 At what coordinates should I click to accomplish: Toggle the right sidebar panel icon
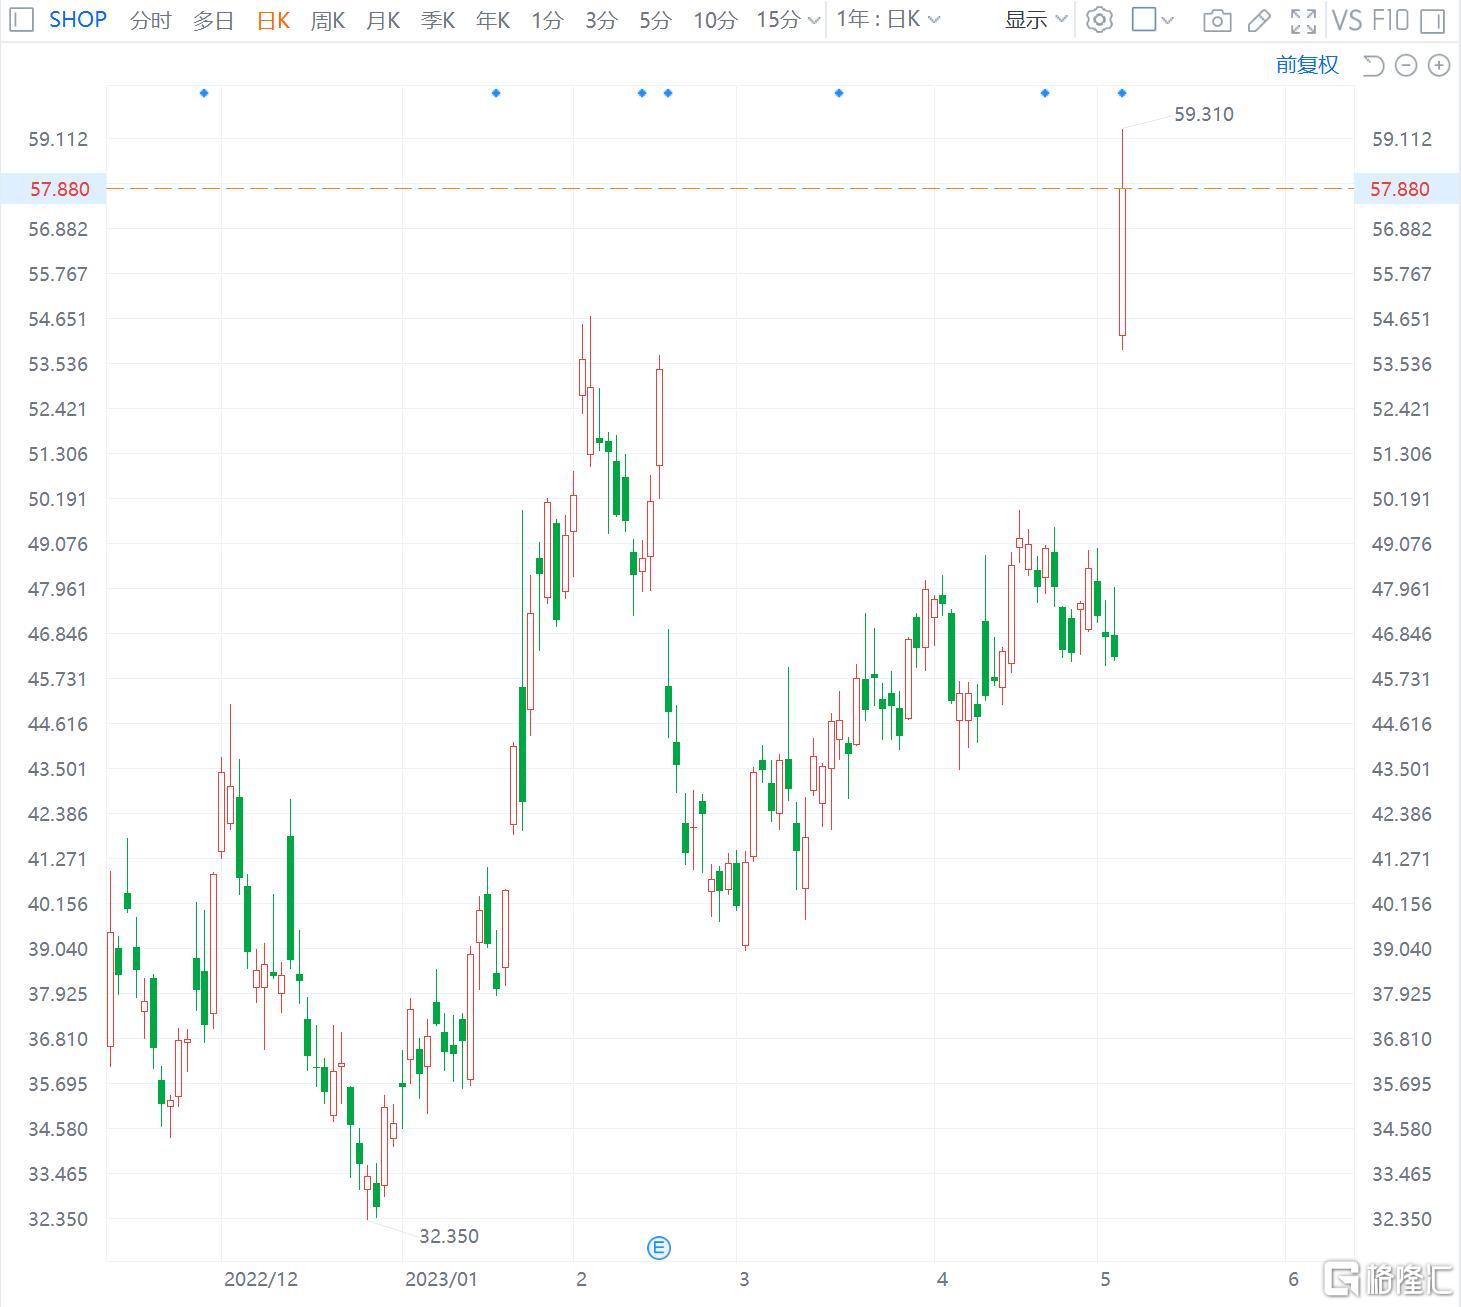click(x=1433, y=19)
